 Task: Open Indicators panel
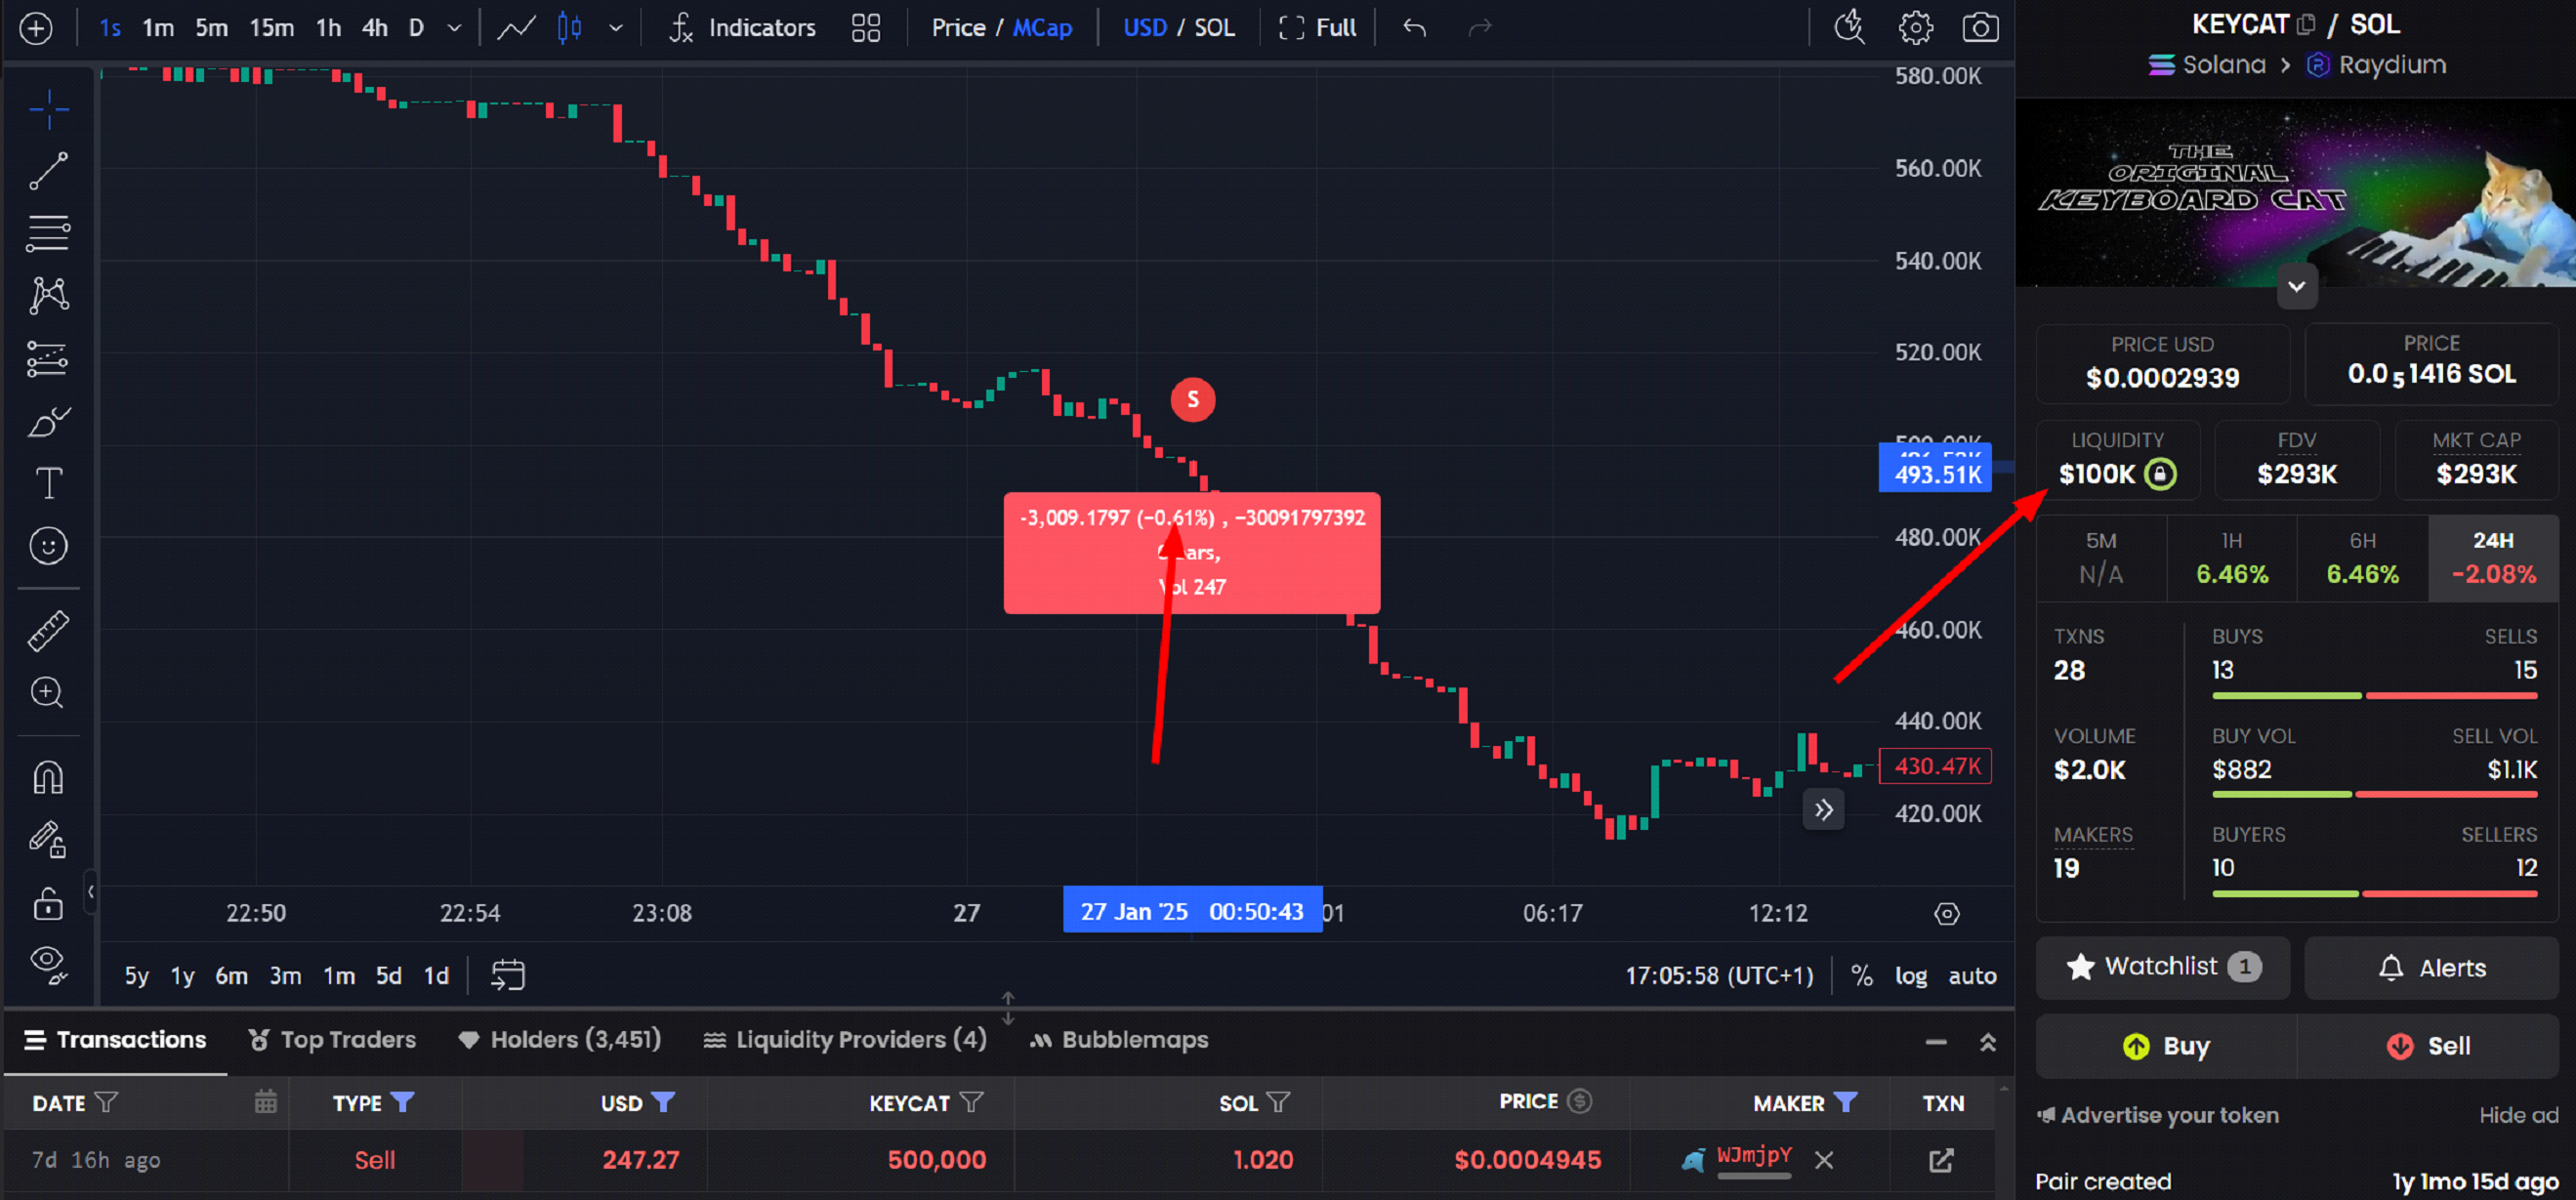(741, 28)
